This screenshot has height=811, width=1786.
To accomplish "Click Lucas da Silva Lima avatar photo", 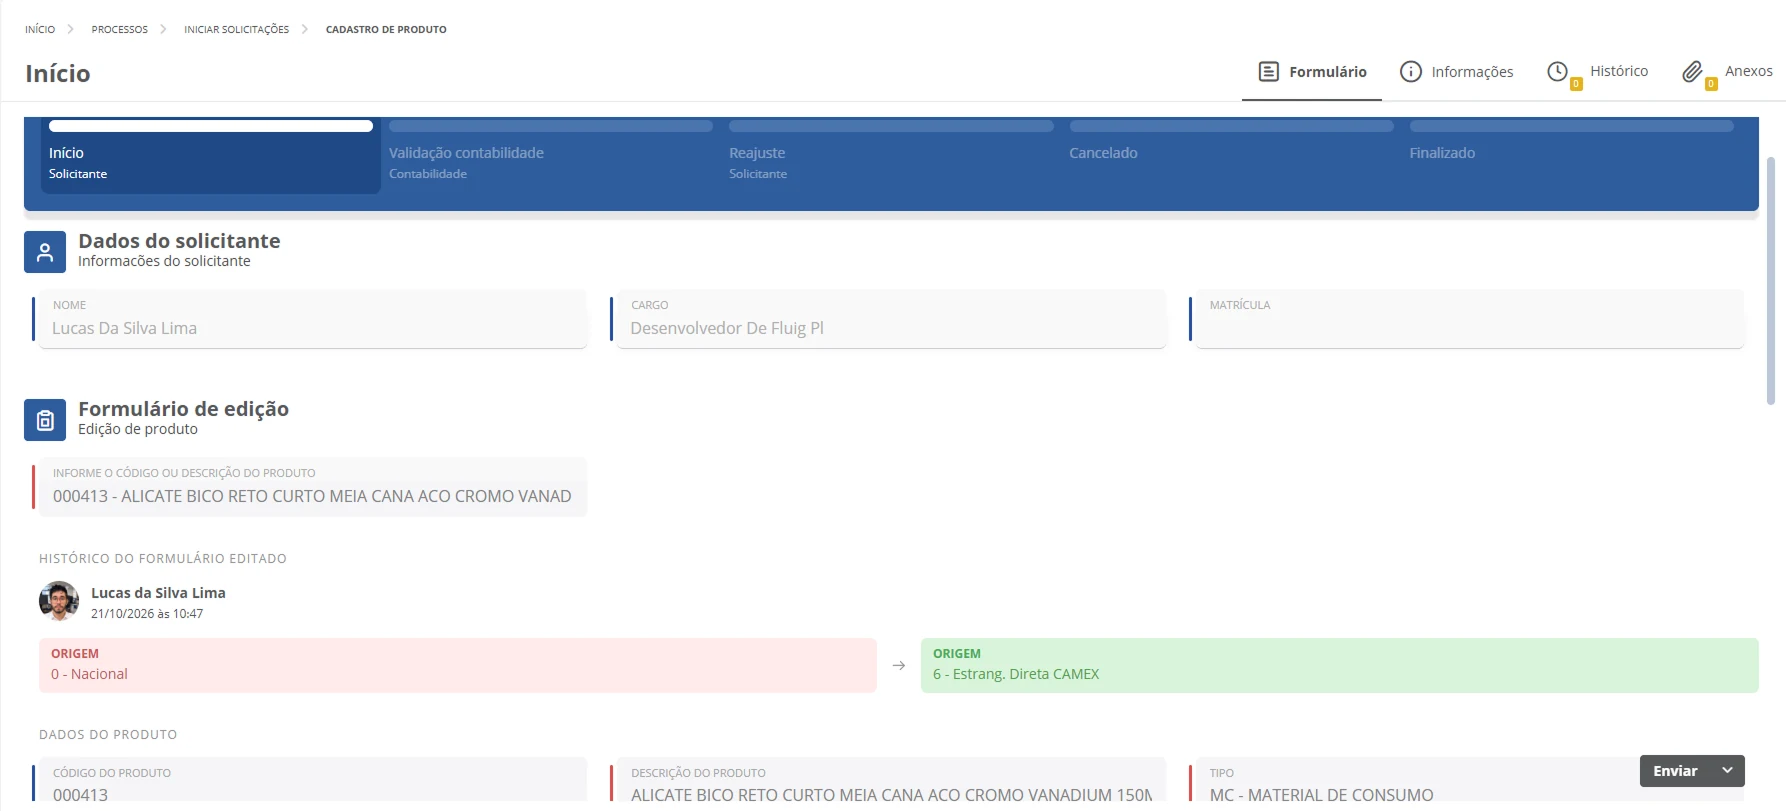I will 59,601.
